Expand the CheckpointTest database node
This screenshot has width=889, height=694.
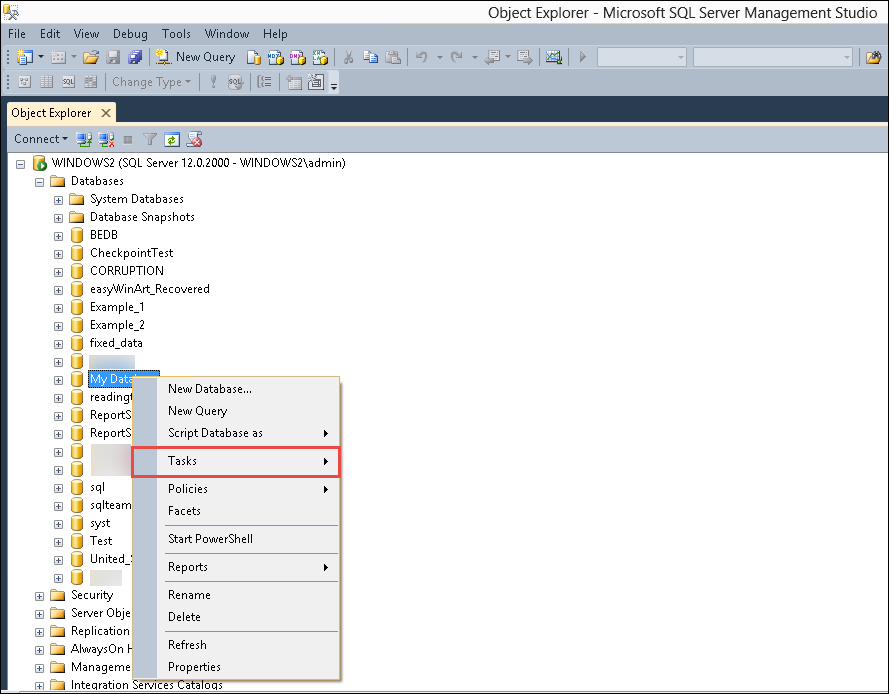pos(59,253)
